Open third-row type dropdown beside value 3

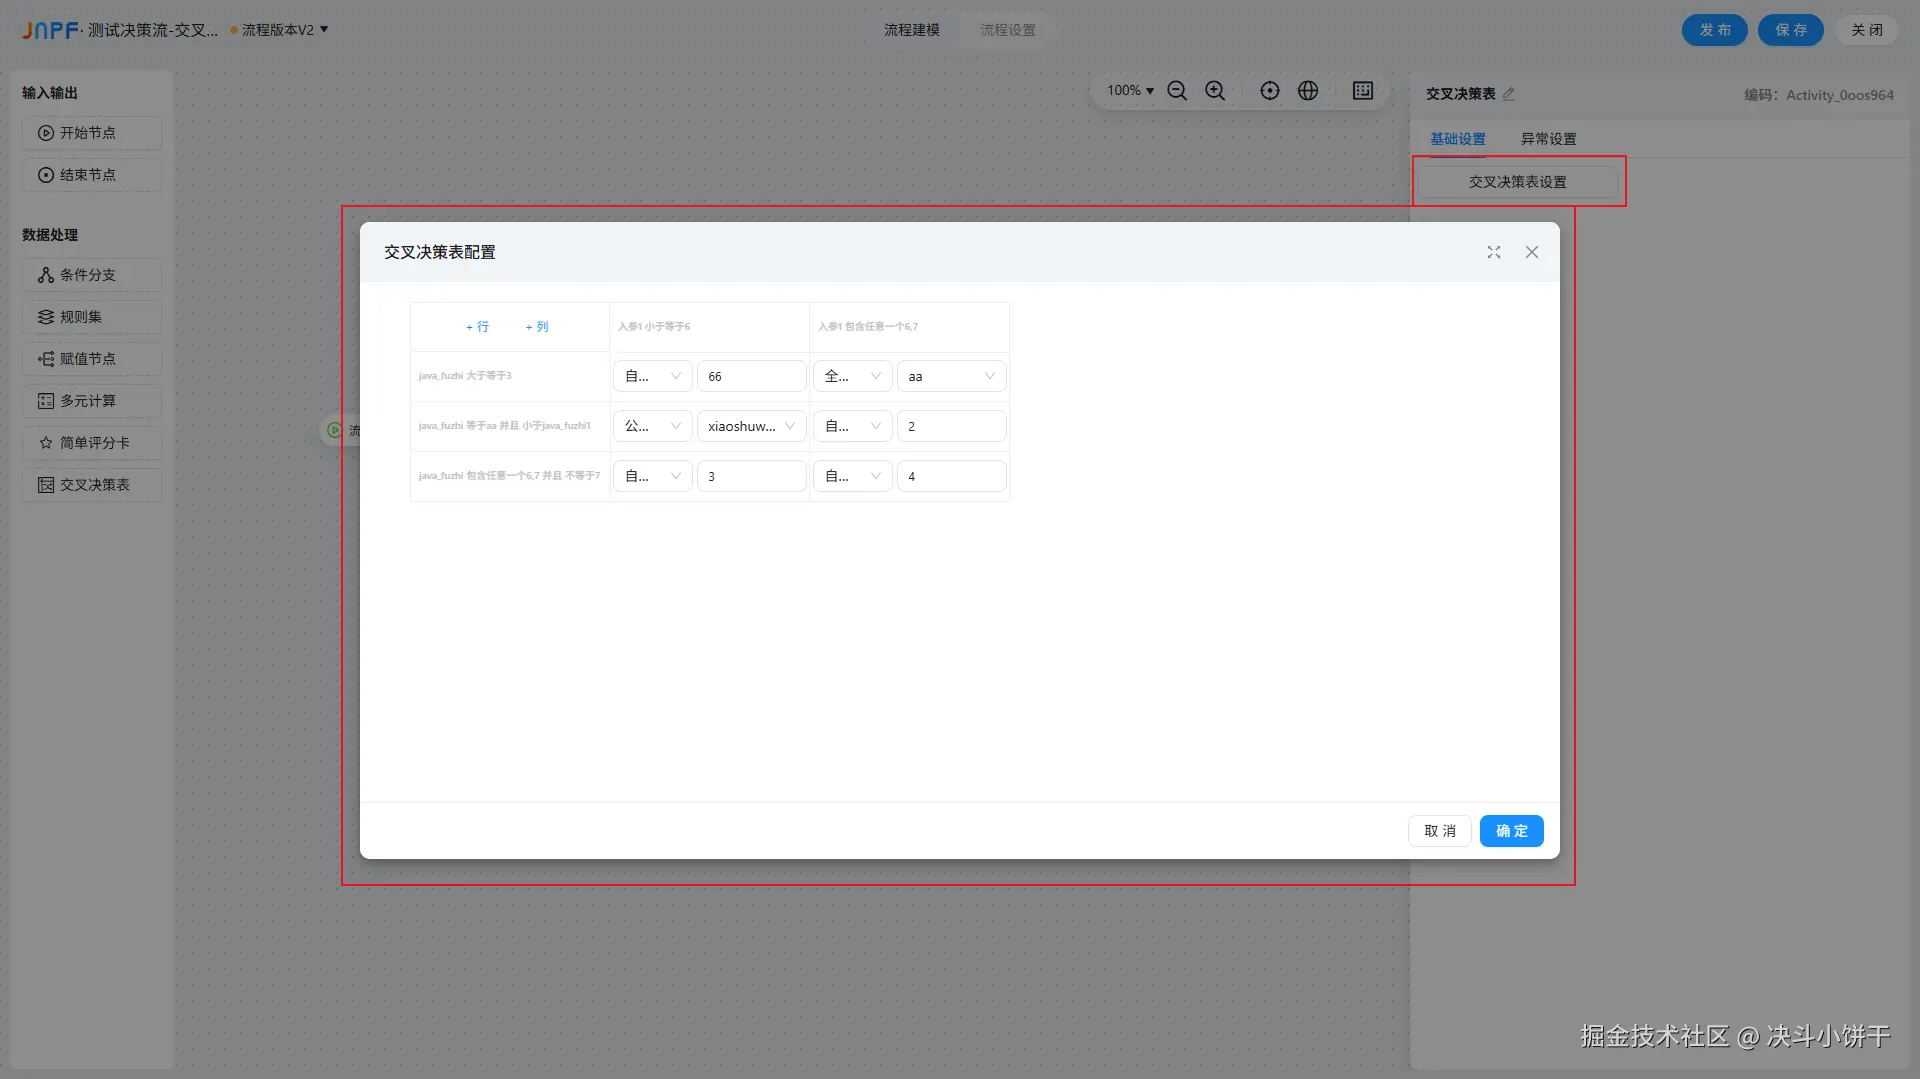pos(653,476)
